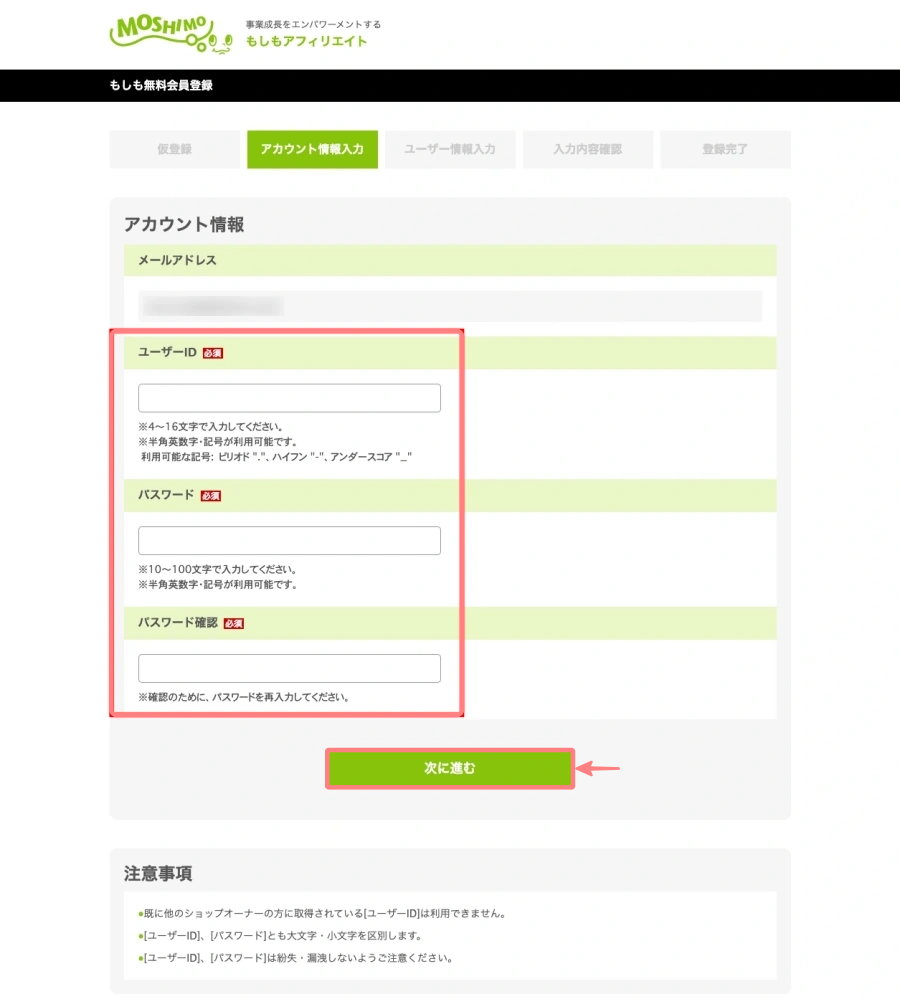
Task: Click the 必須 badge beside パスワード確認
Action: [234, 624]
